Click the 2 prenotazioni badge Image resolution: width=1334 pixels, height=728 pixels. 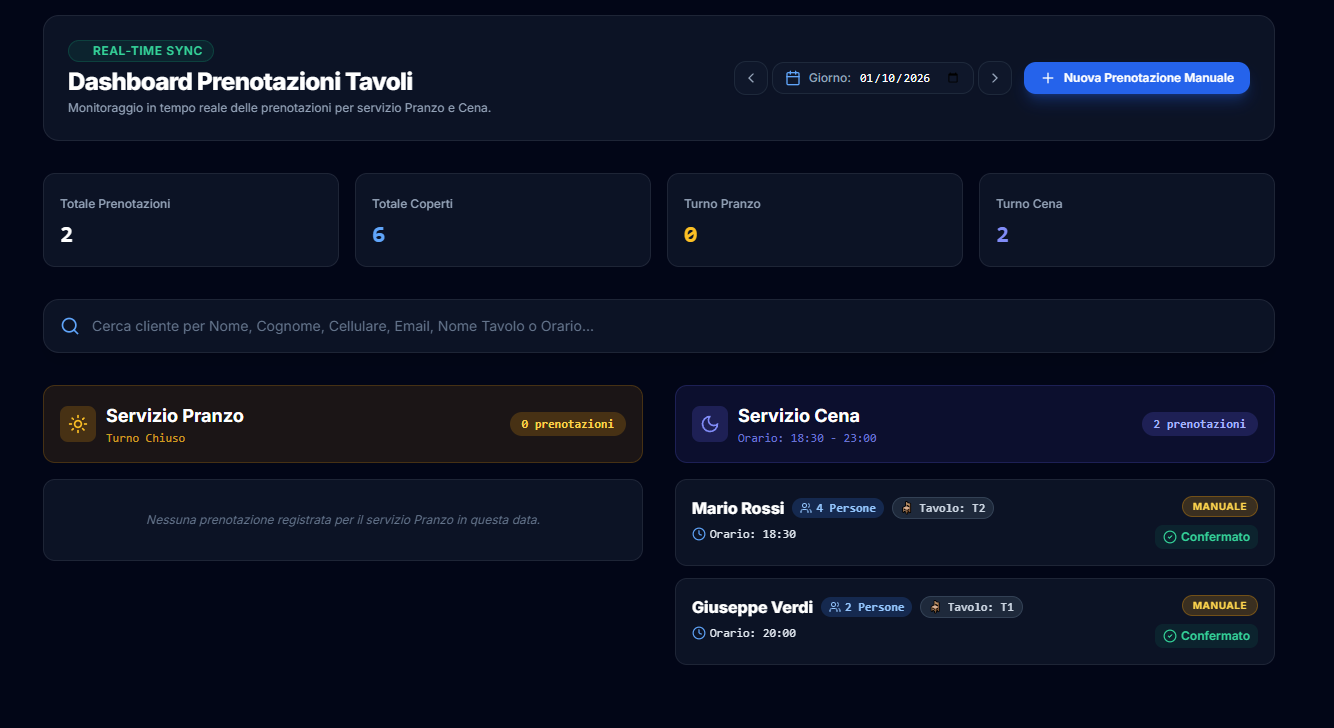tap(1200, 424)
